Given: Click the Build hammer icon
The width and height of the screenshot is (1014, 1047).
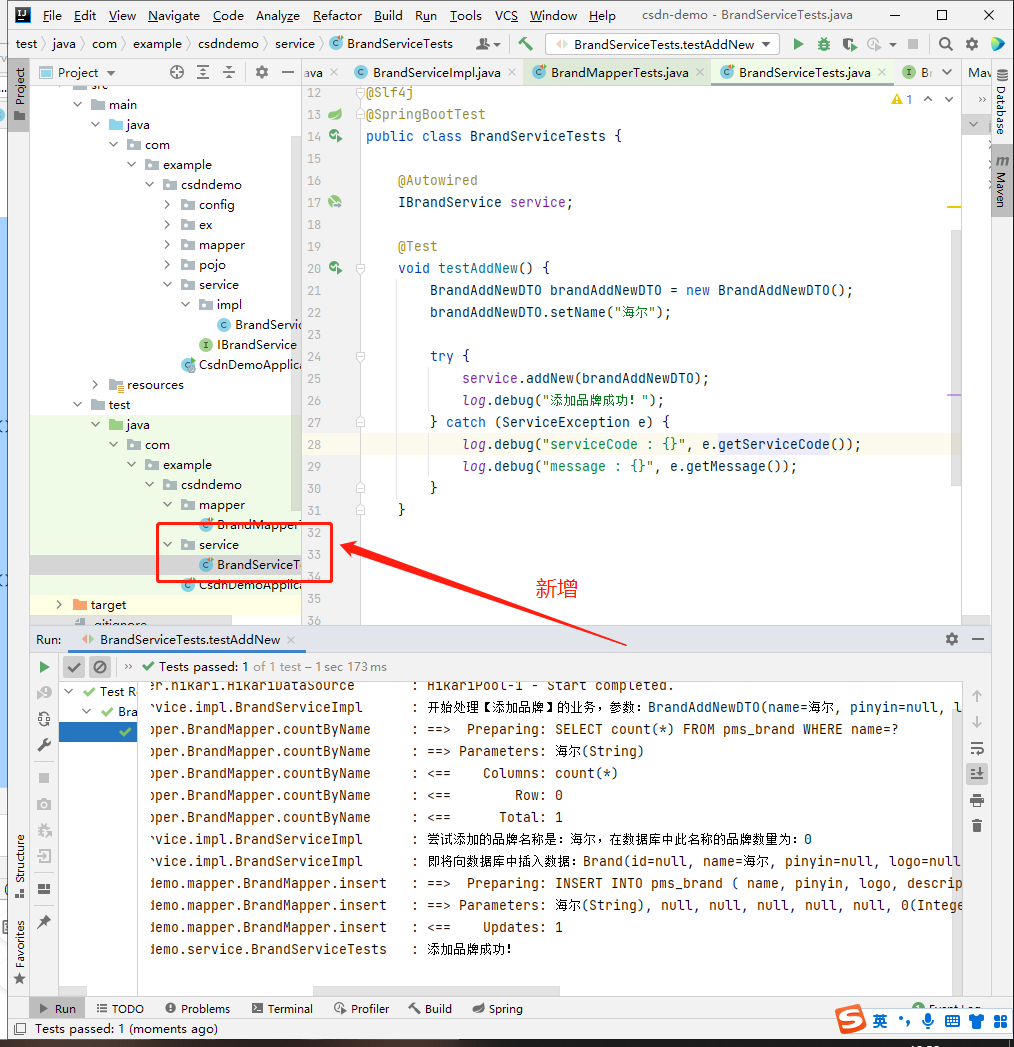Looking at the screenshot, I should pos(525,44).
